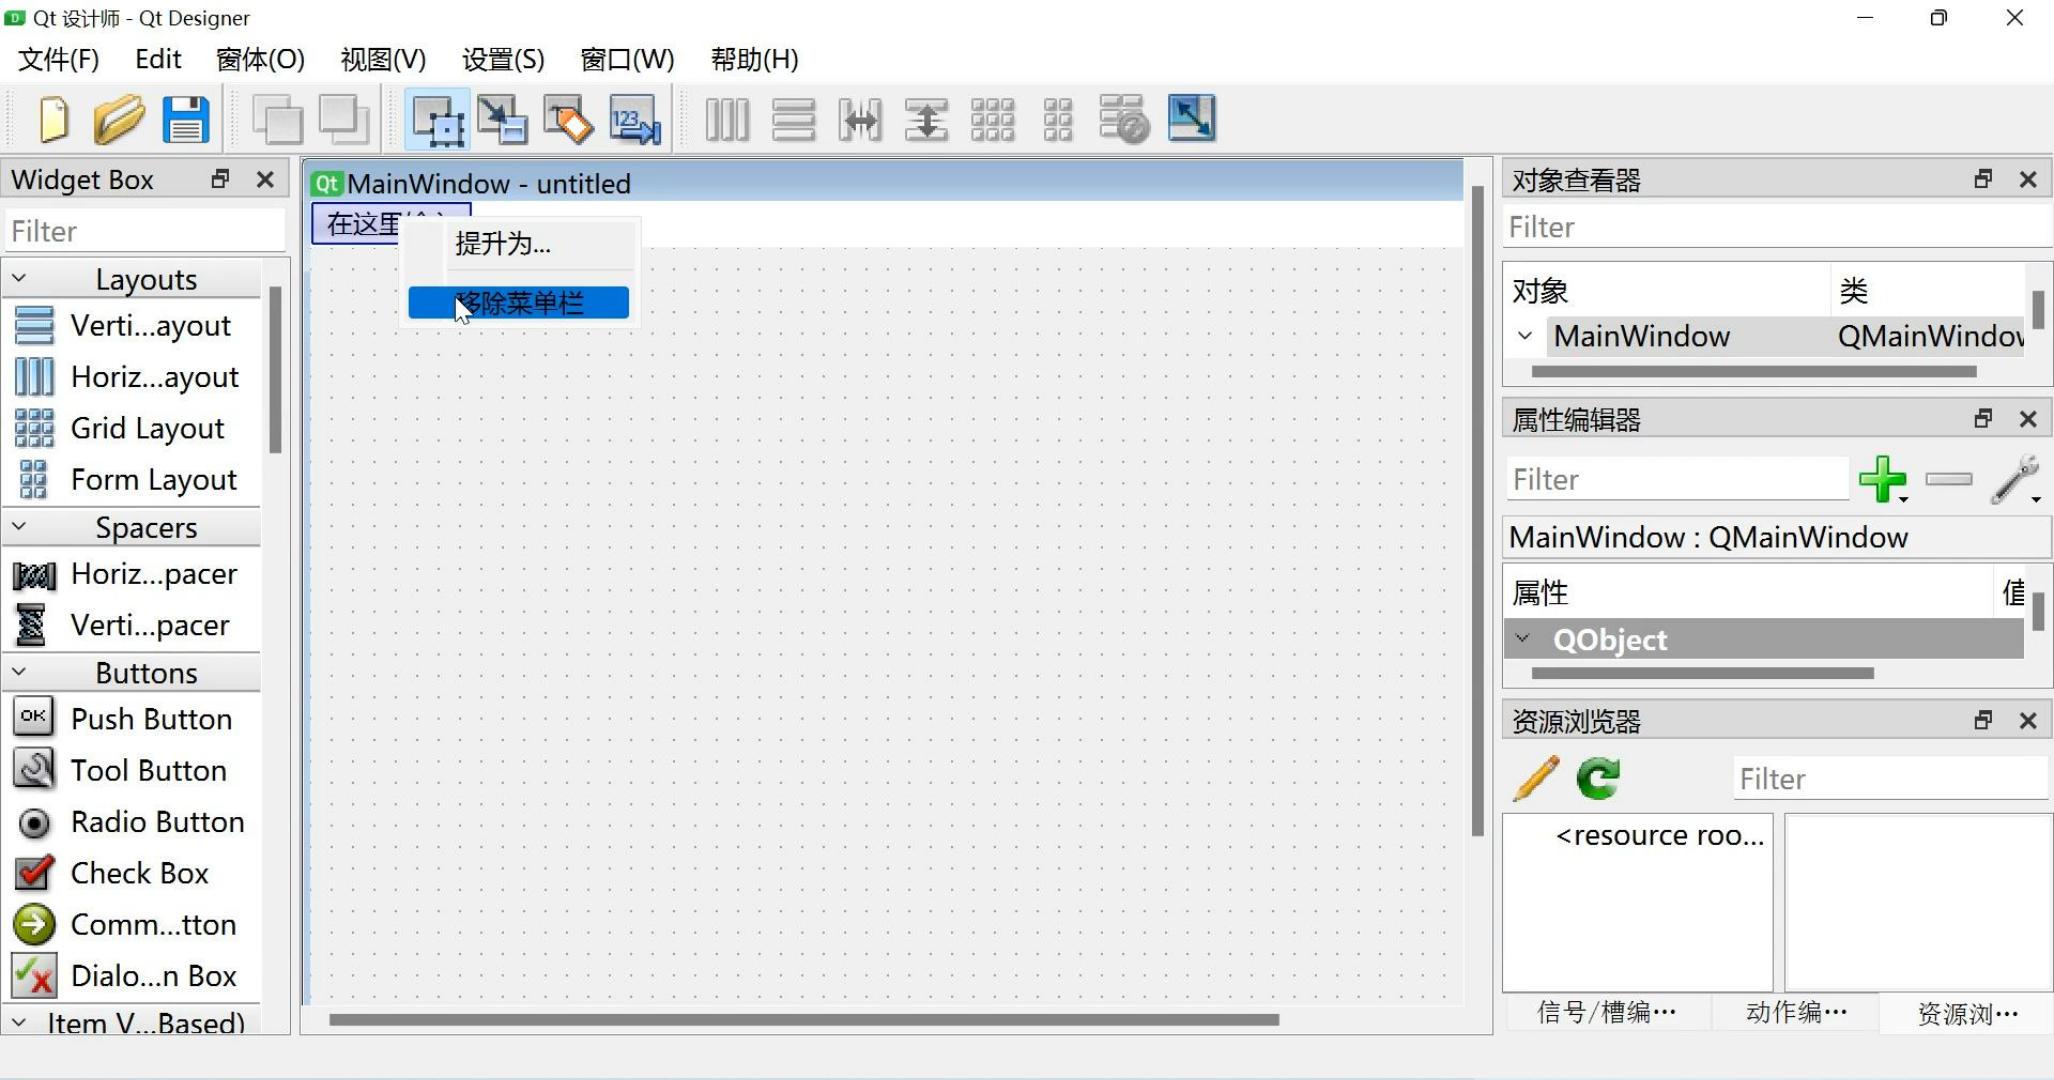Switch to Edit Signals/Slots mode icon
Image resolution: width=2054 pixels, height=1080 pixels.
(x=502, y=119)
